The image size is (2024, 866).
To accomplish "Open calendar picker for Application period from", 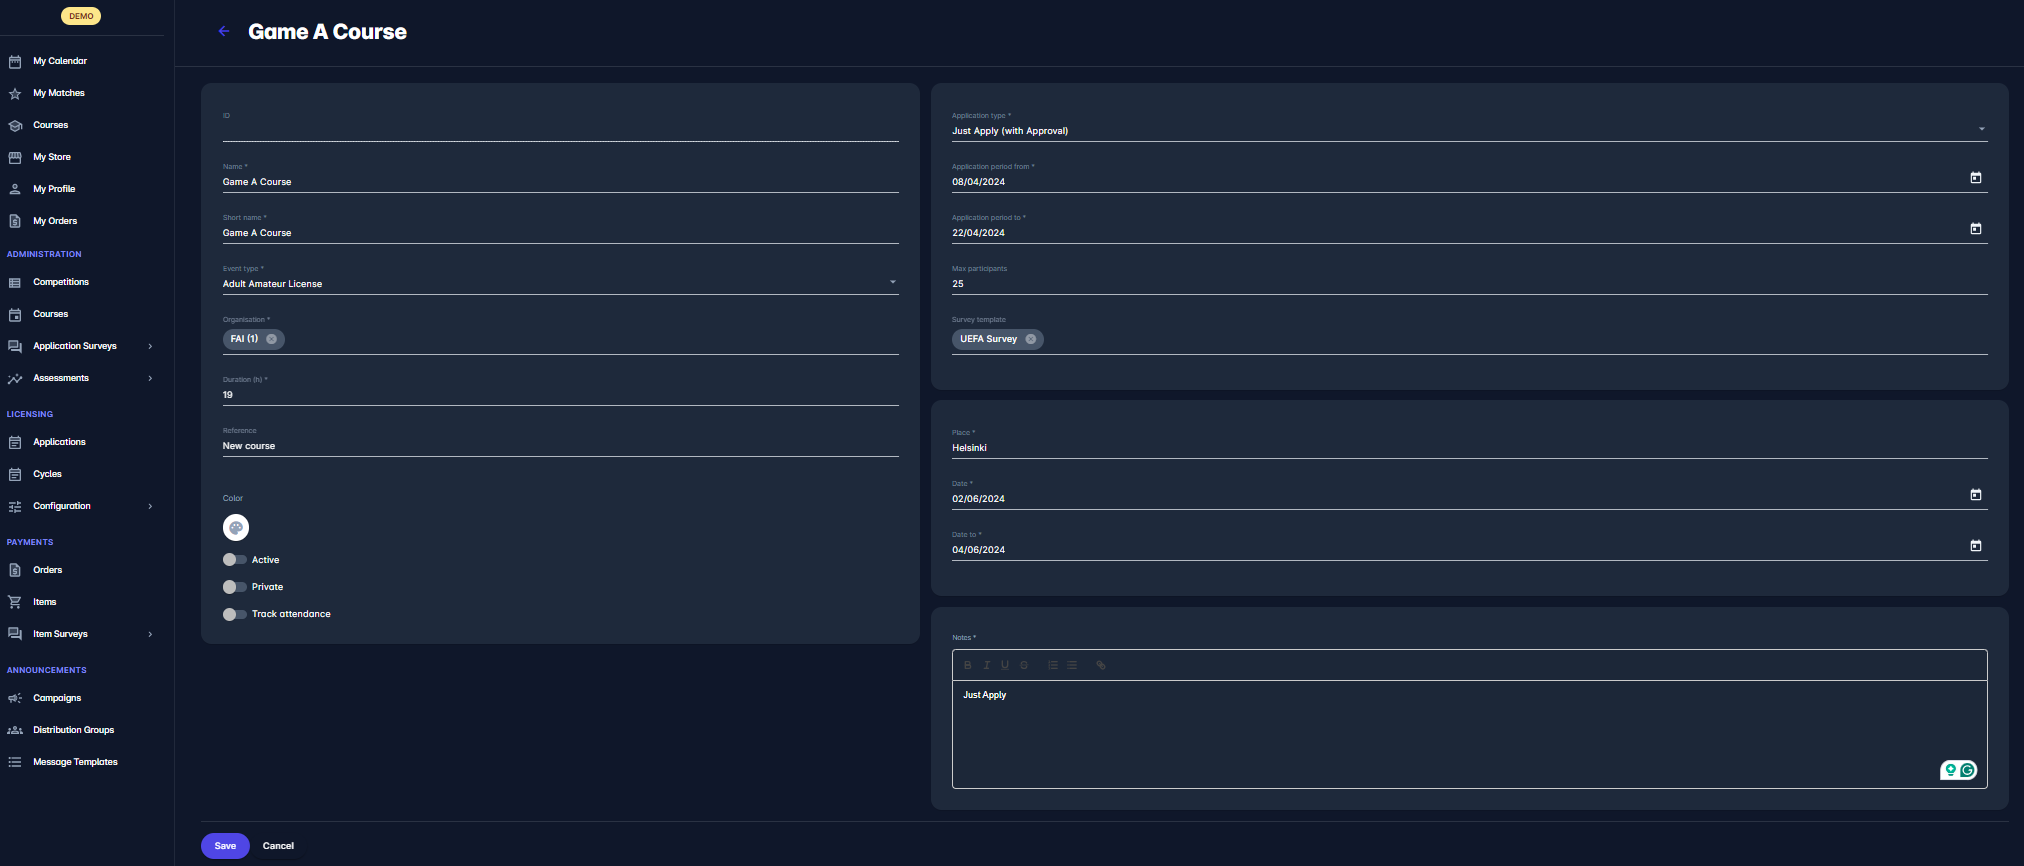I will click(1975, 178).
